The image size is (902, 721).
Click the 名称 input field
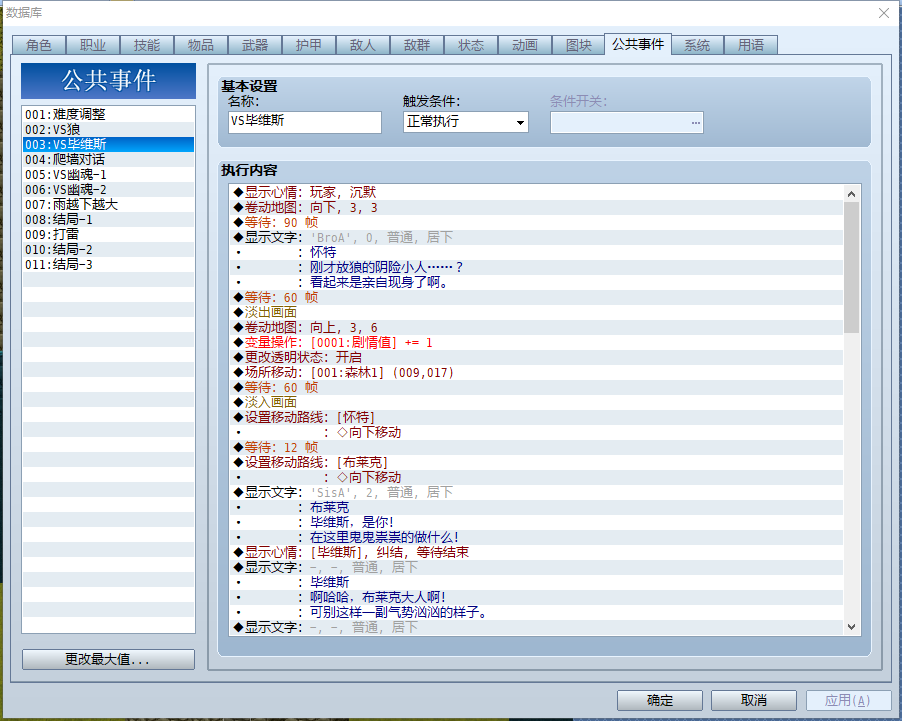click(305, 122)
